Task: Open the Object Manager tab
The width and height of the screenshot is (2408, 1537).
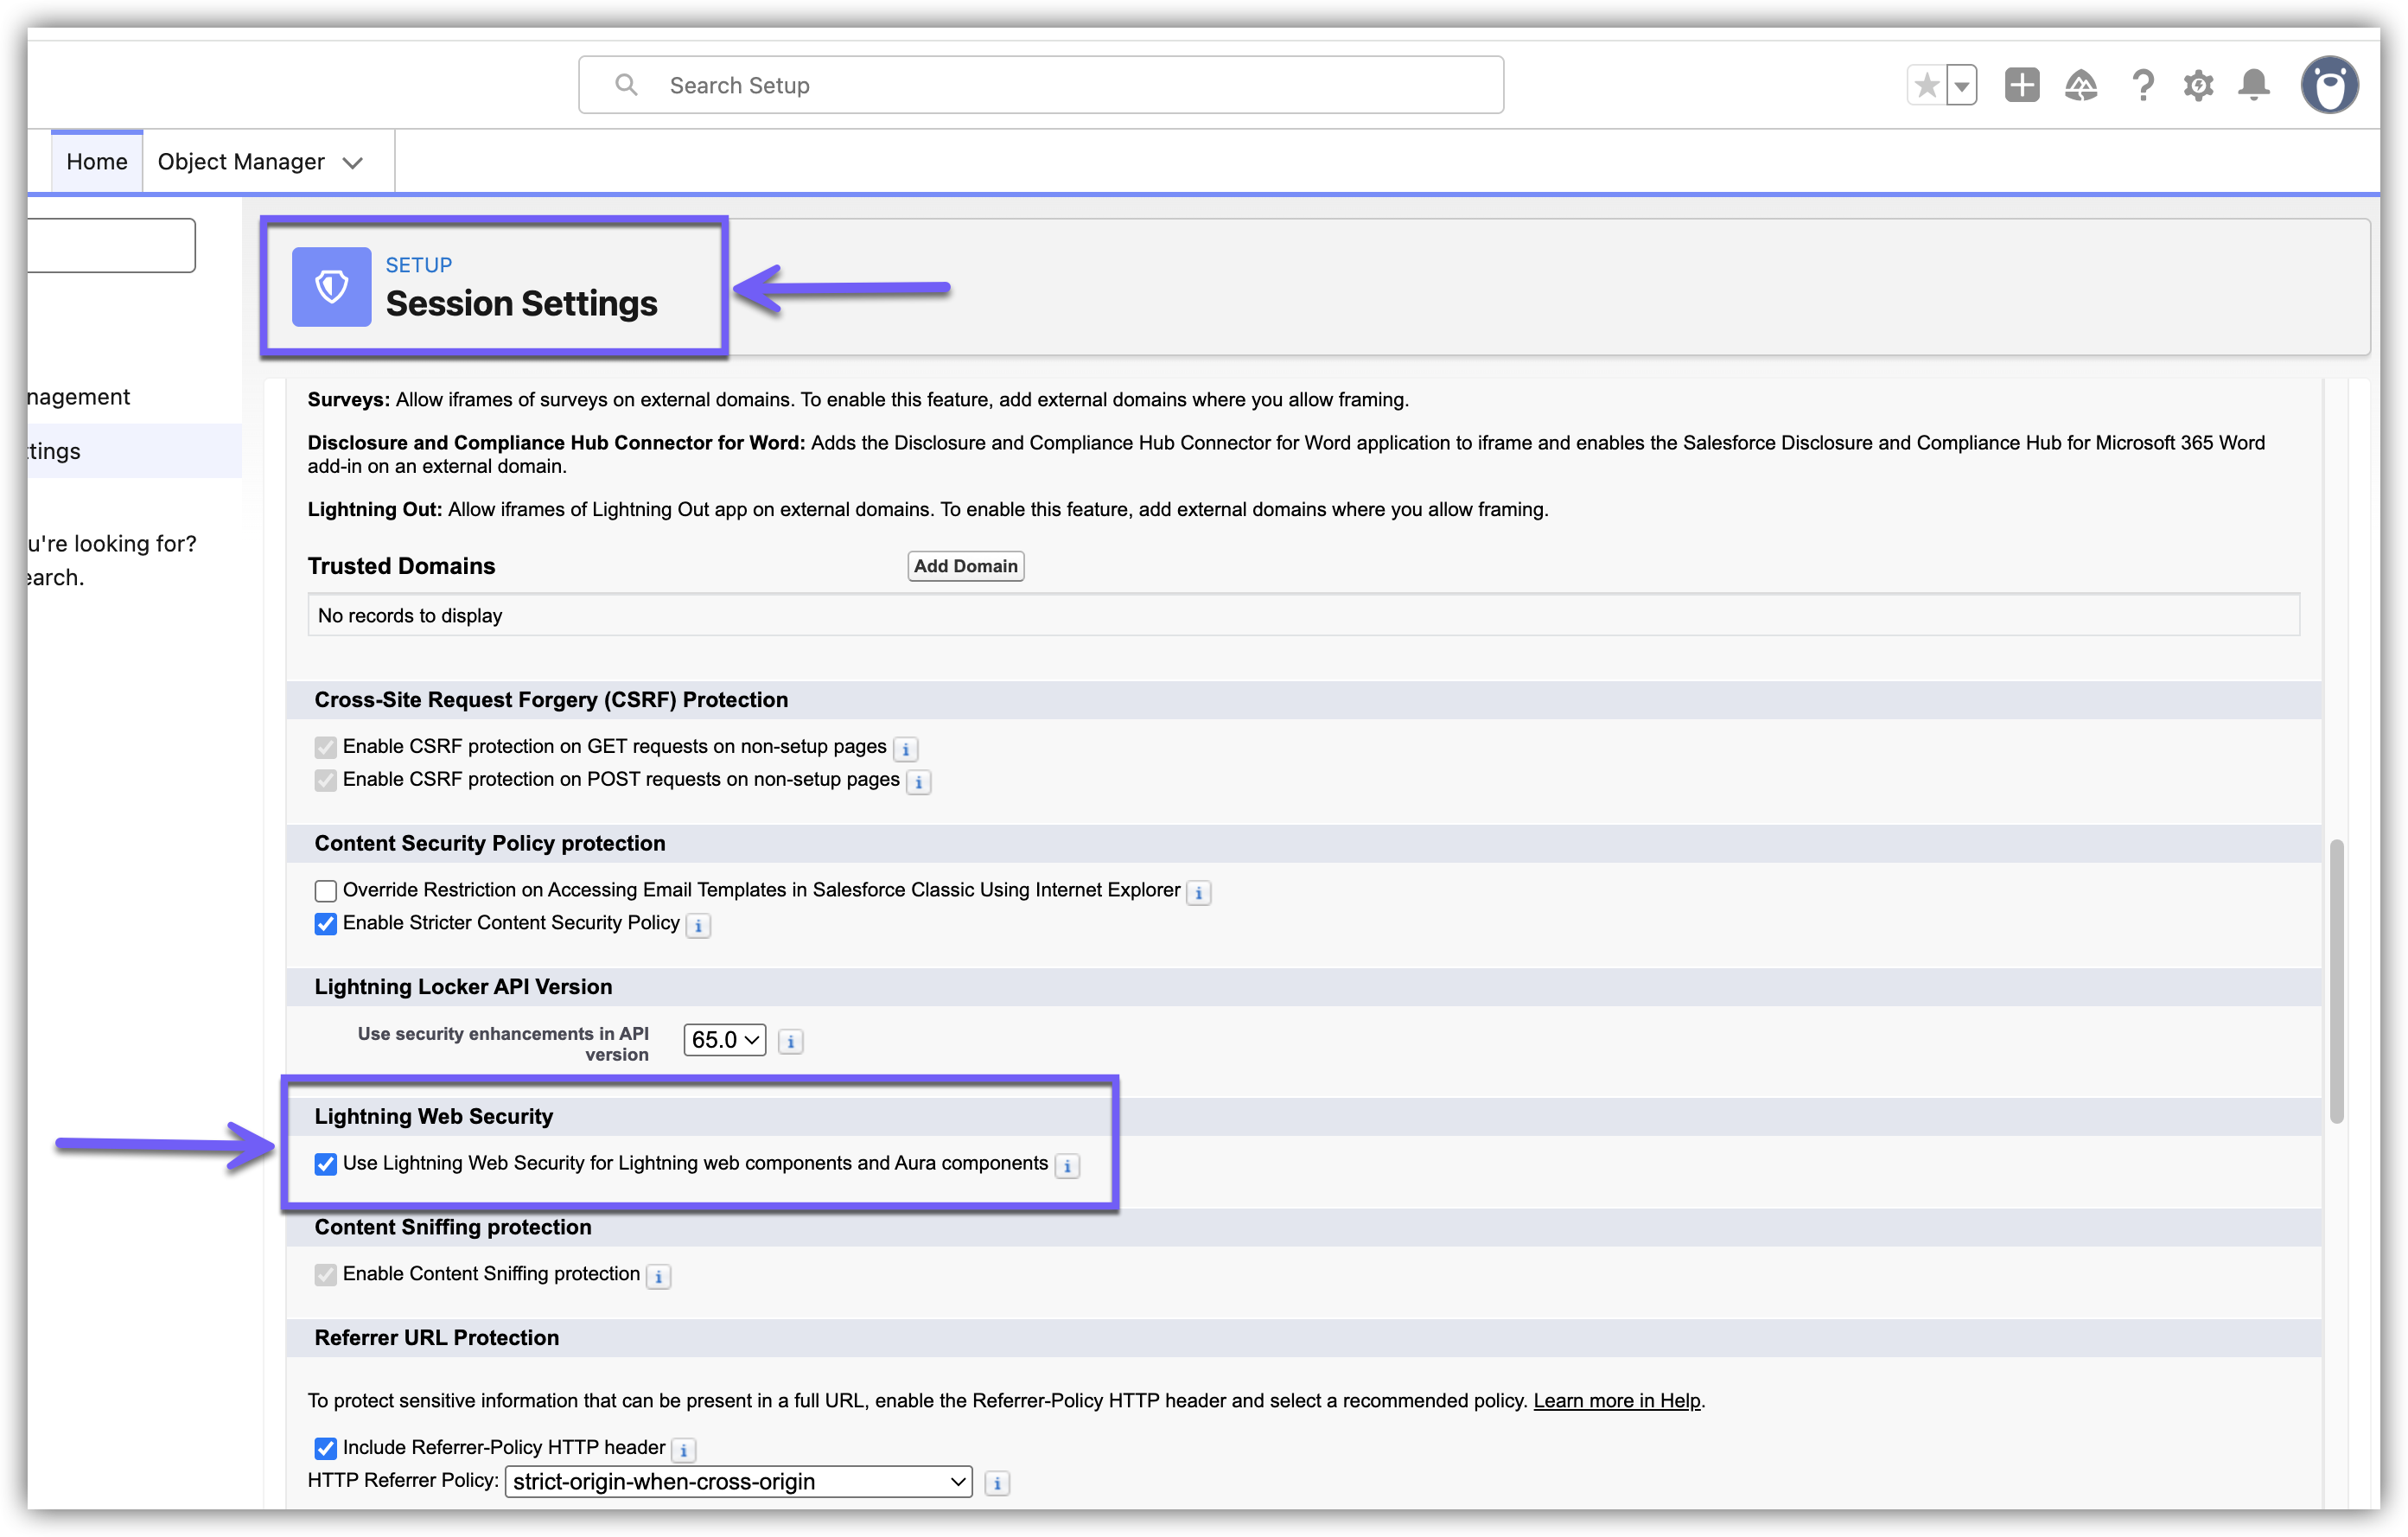Action: click(241, 162)
